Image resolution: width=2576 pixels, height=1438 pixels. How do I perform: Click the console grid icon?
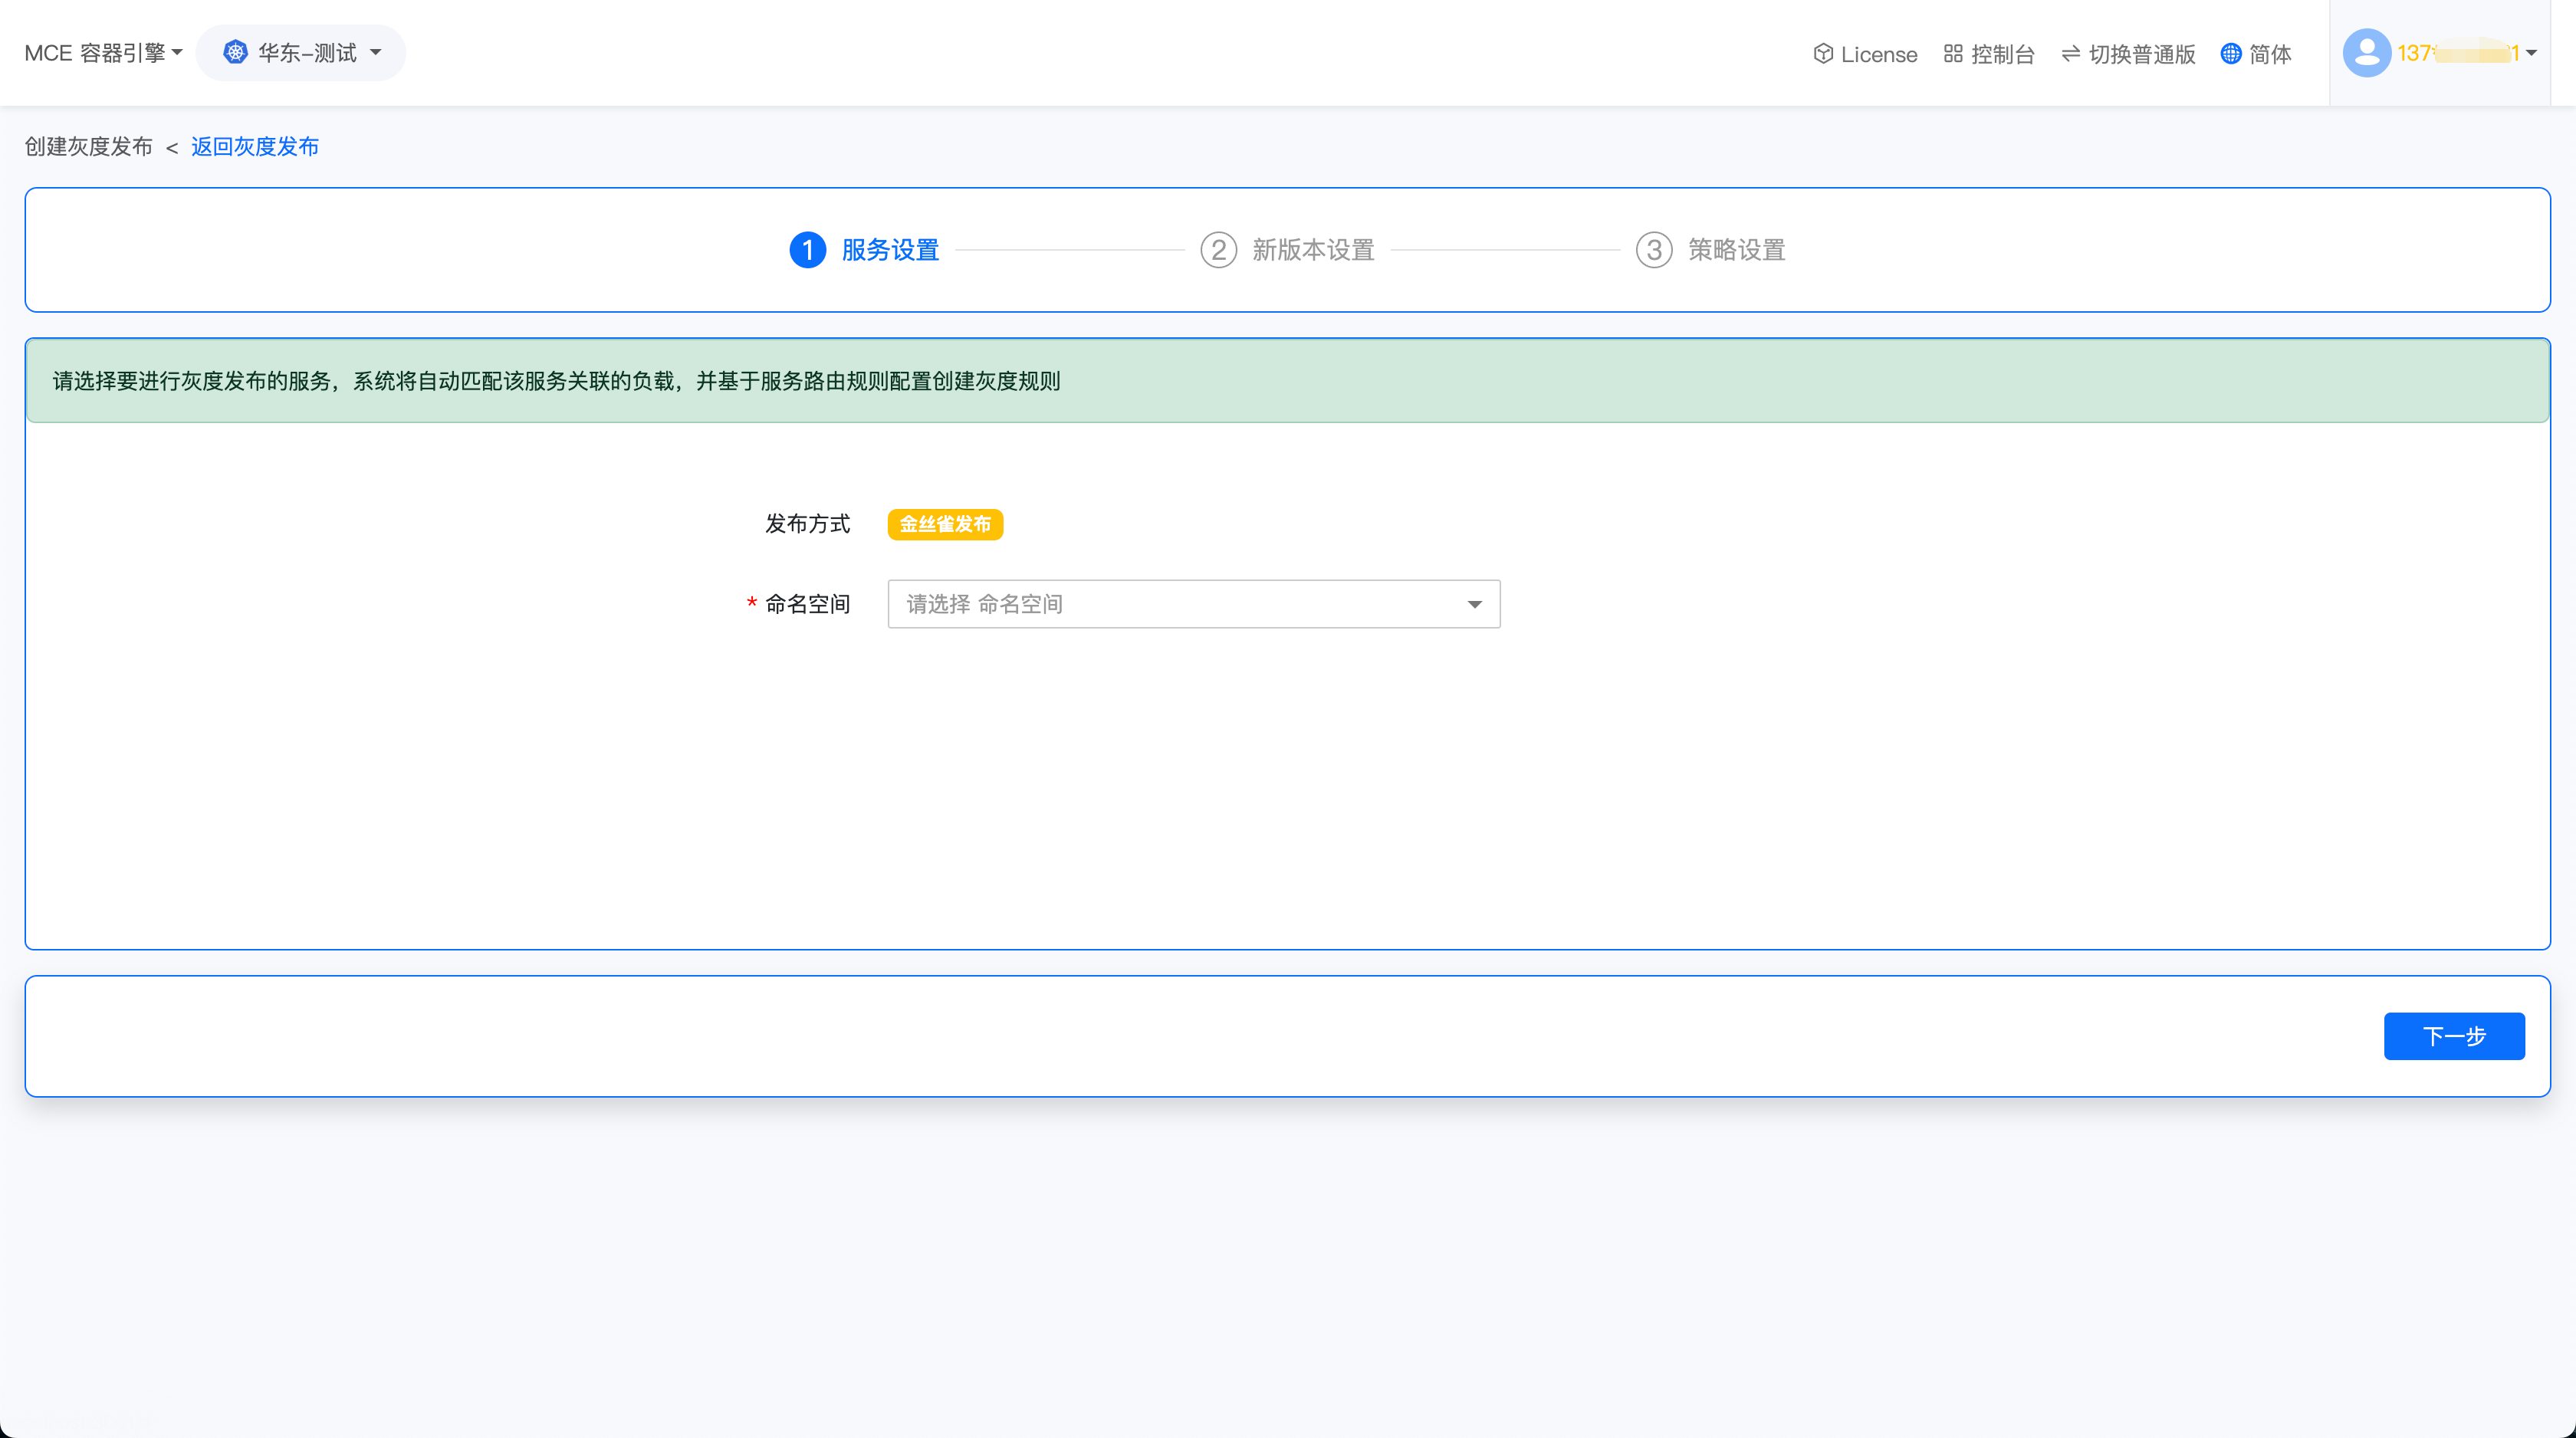coord(1953,54)
